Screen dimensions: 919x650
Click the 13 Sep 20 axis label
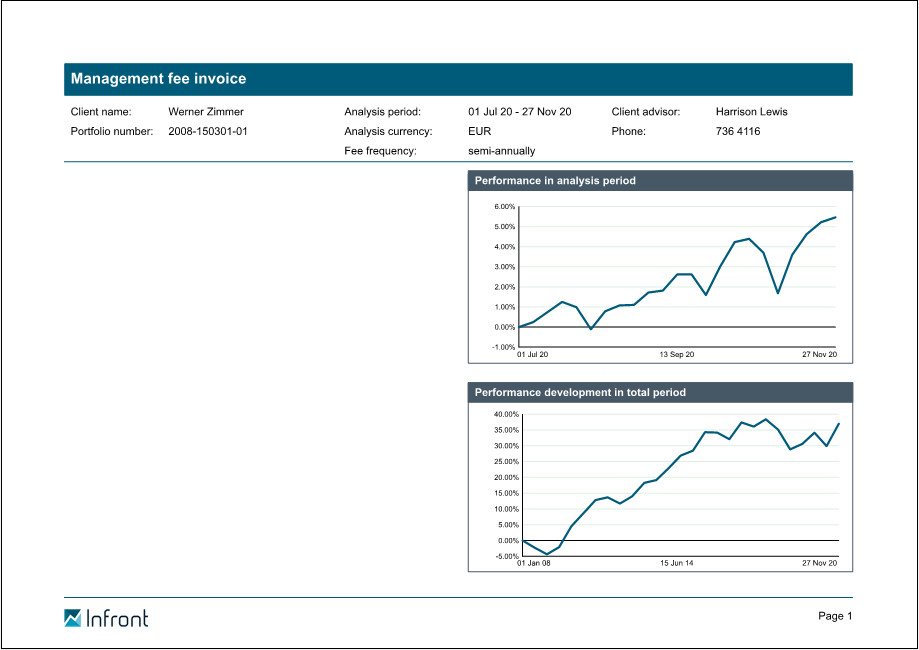(x=676, y=354)
